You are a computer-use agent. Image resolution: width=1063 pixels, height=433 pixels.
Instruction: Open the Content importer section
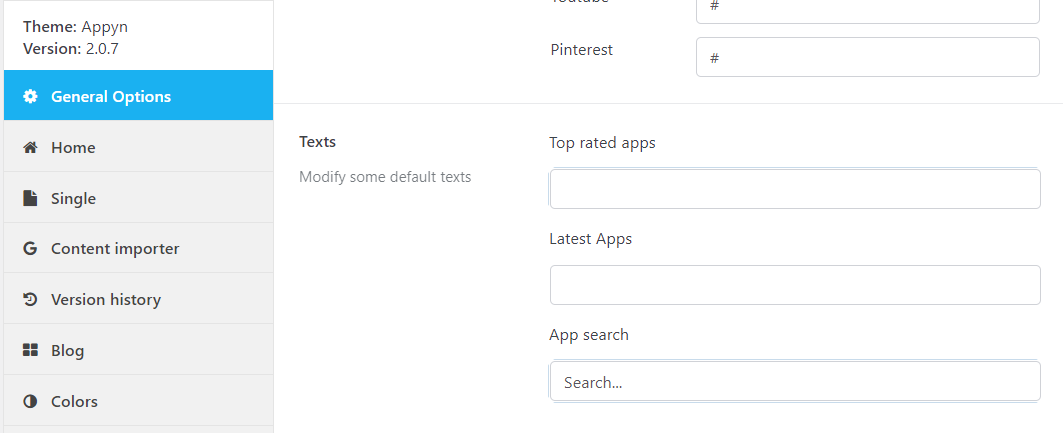pyautogui.click(x=138, y=248)
